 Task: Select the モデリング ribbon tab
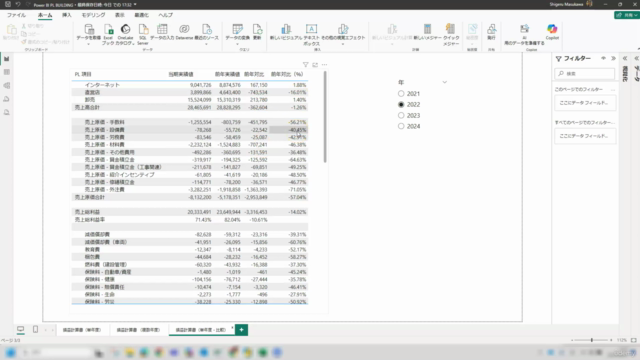coord(93,15)
